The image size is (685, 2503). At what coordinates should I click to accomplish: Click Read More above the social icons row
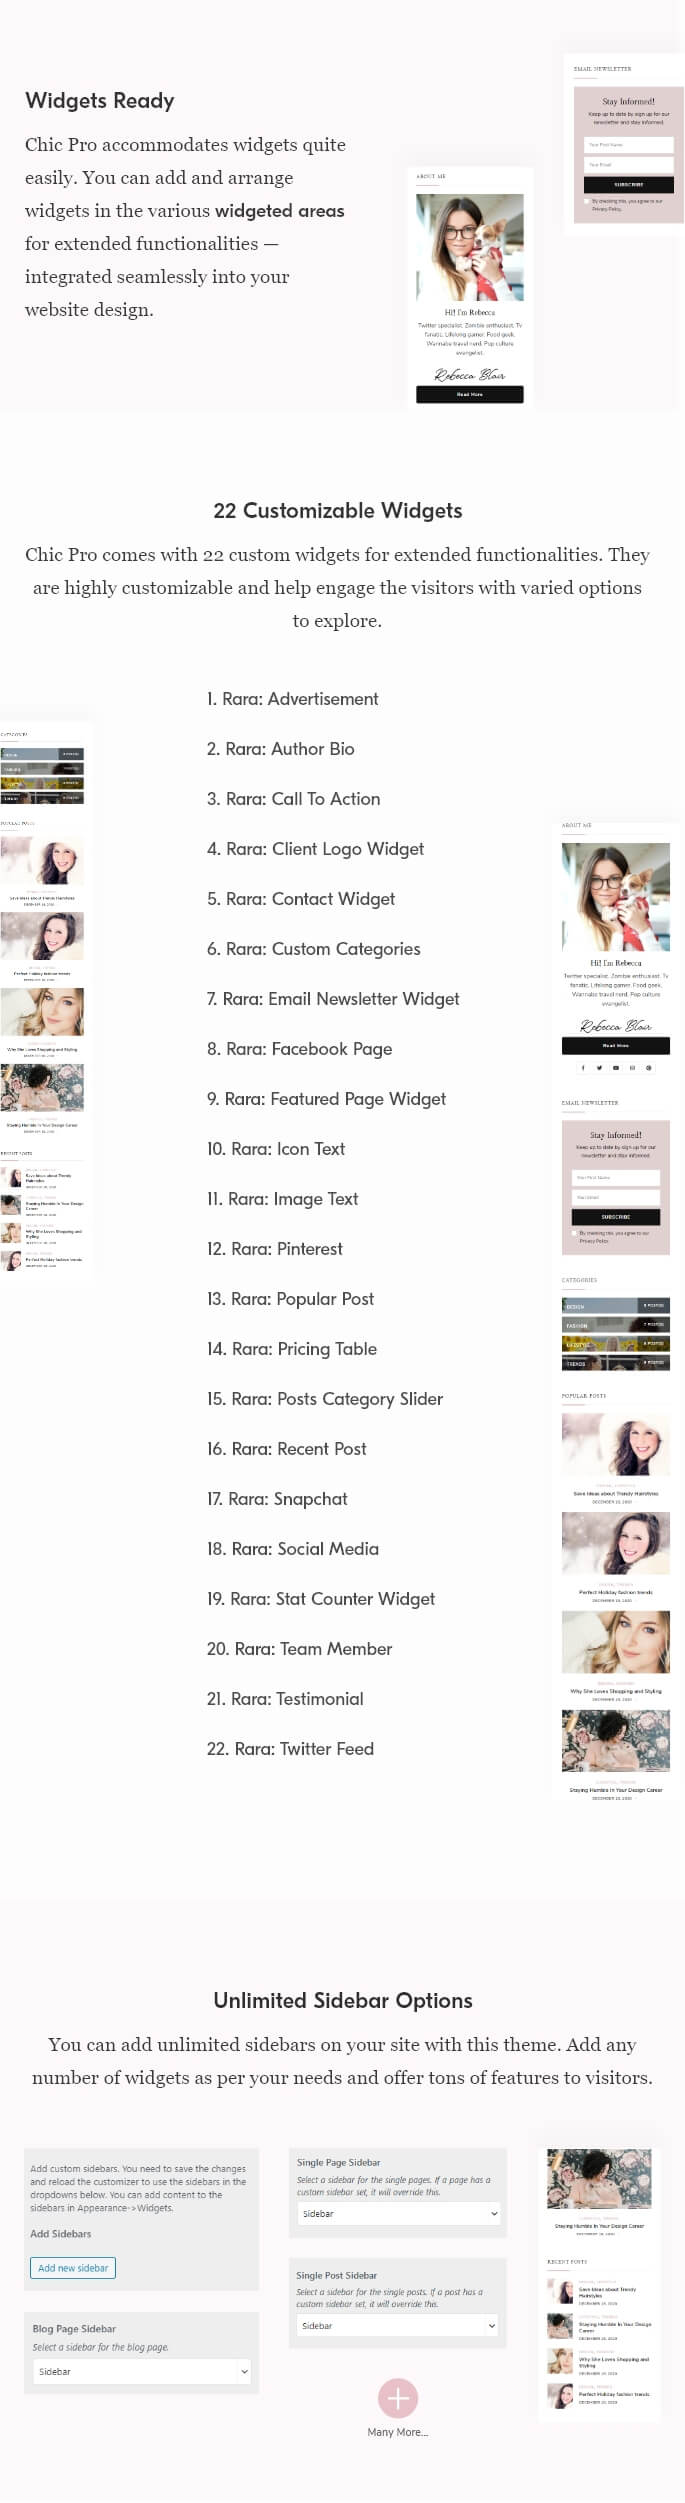[615, 1045]
